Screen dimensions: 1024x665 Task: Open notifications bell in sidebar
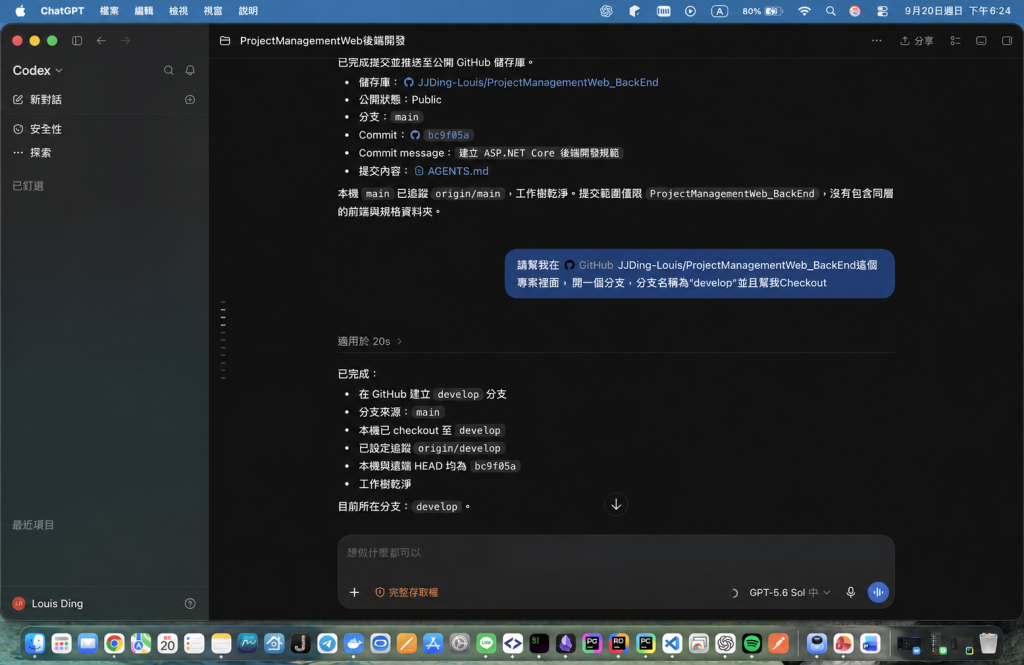[x=190, y=70]
